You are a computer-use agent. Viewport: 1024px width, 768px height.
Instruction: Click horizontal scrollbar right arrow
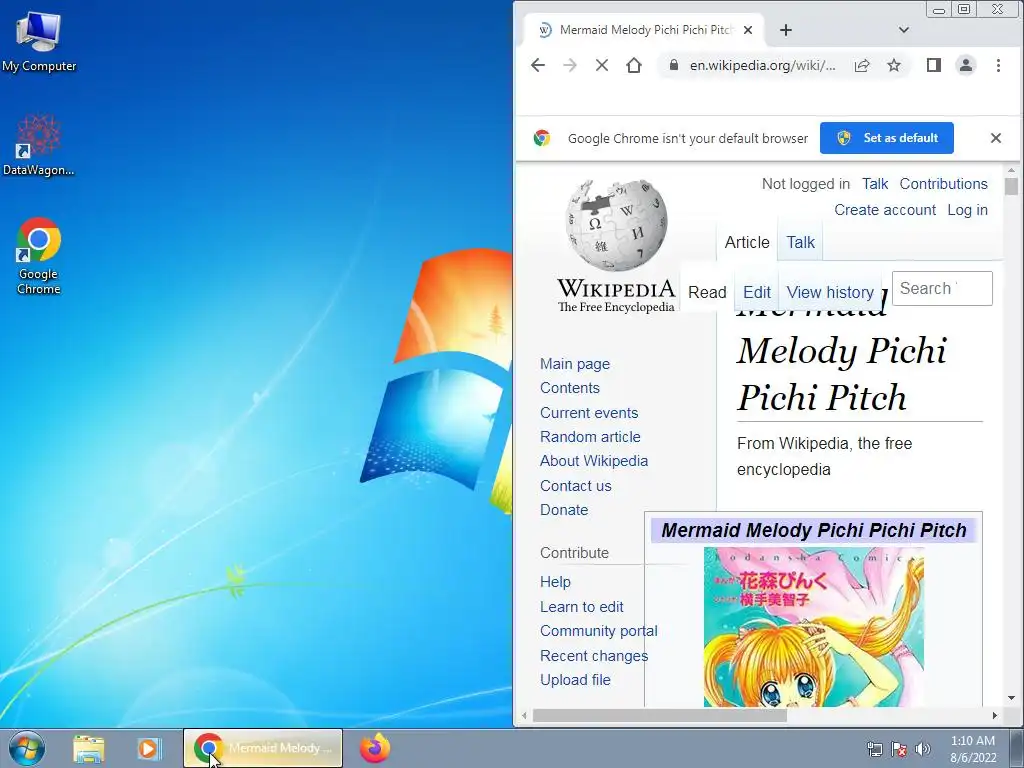point(994,716)
